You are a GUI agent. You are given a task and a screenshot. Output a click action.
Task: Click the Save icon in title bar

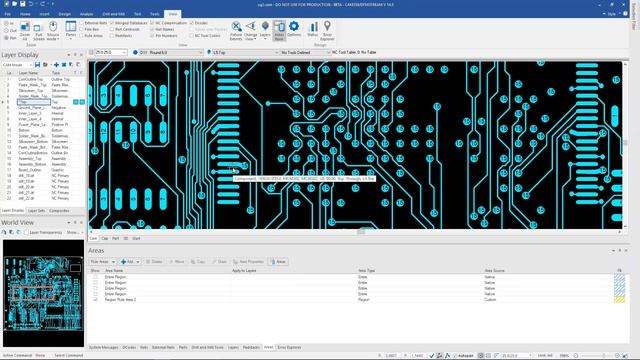[x=22, y=4]
